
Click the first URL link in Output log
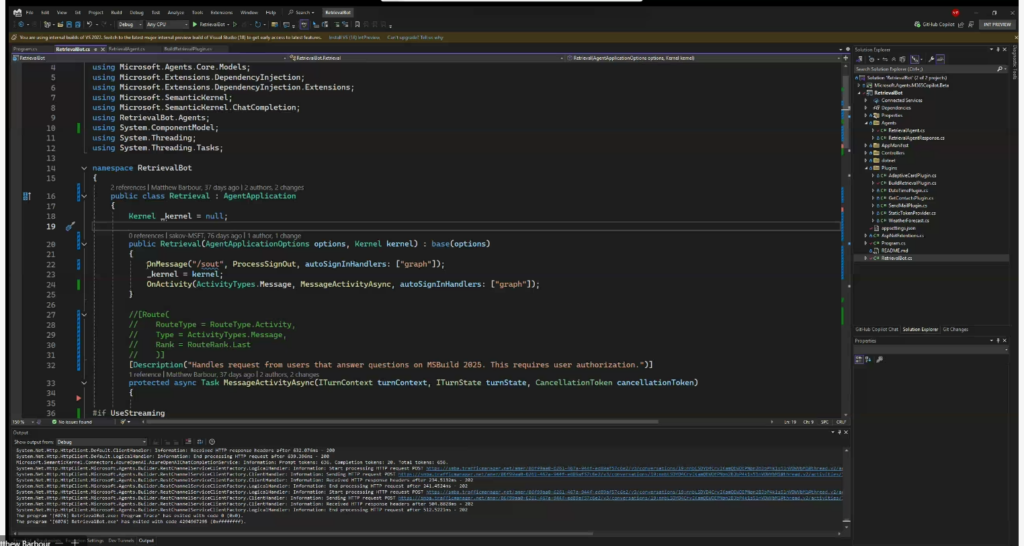633,468
